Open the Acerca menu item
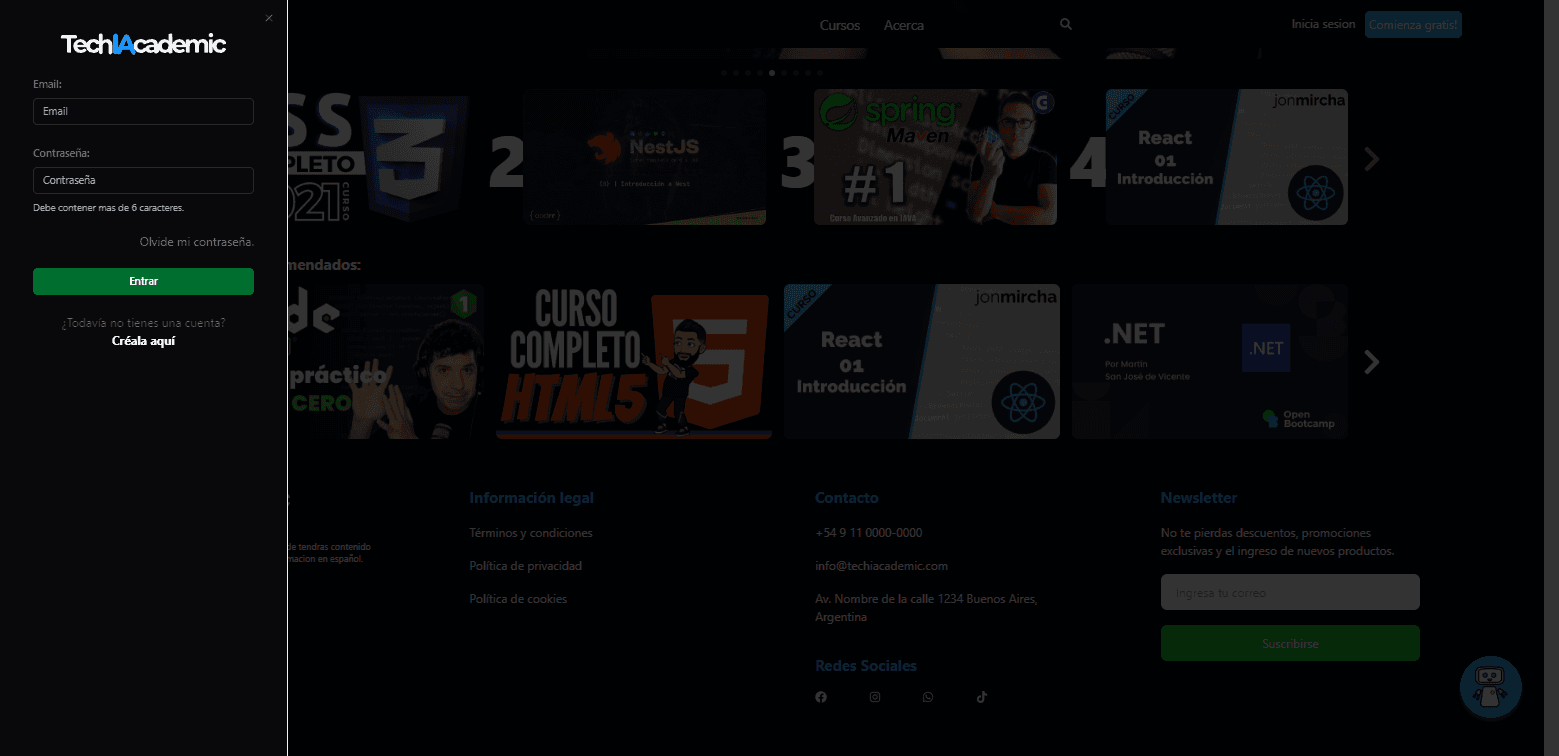1559x756 pixels. 904,25
